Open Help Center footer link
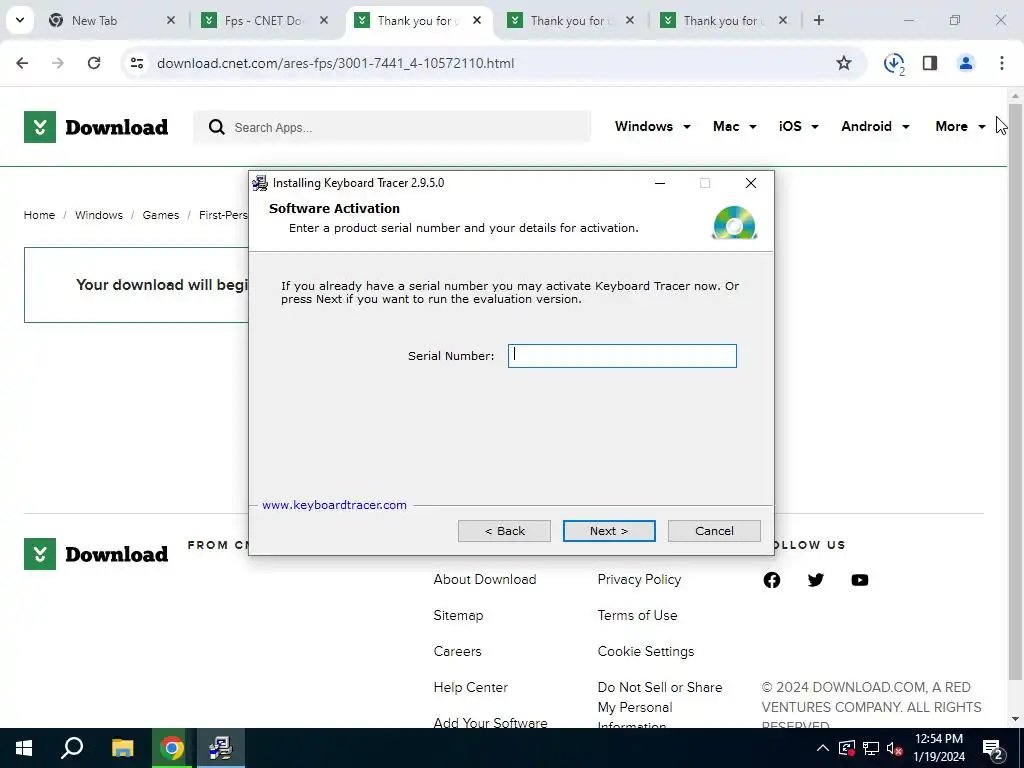Image resolution: width=1024 pixels, height=768 pixels. pyautogui.click(x=470, y=687)
